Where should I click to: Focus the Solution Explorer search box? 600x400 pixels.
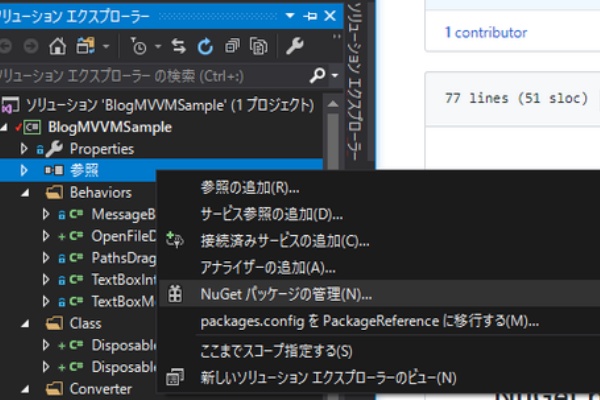tap(153, 76)
